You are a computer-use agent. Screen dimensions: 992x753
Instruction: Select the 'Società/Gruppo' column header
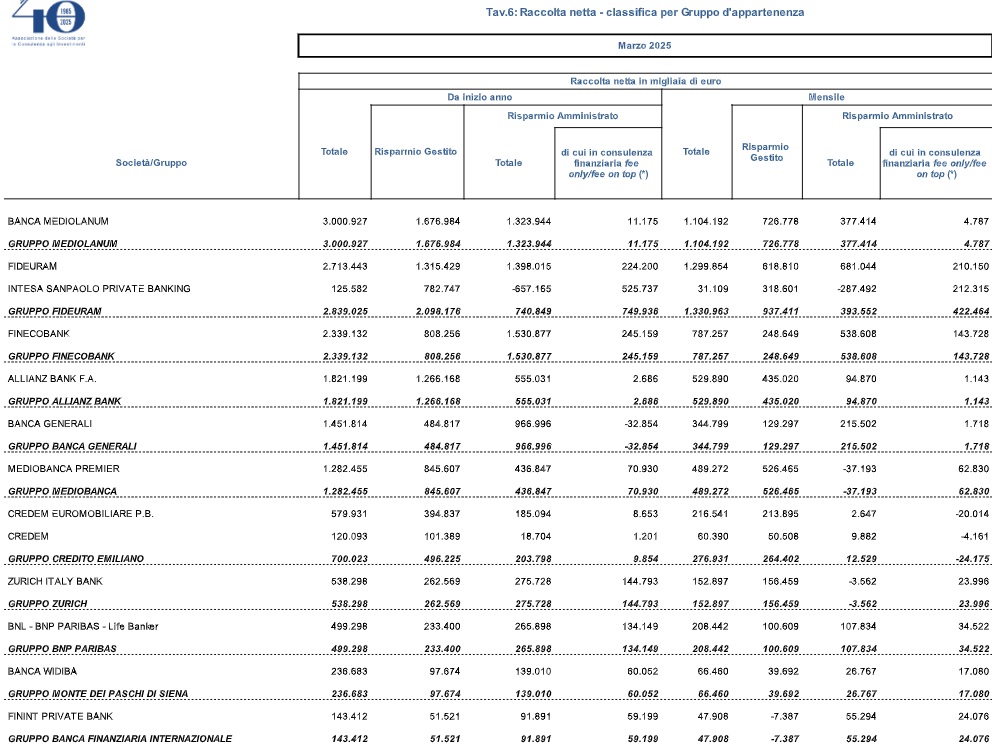(x=151, y=163)
